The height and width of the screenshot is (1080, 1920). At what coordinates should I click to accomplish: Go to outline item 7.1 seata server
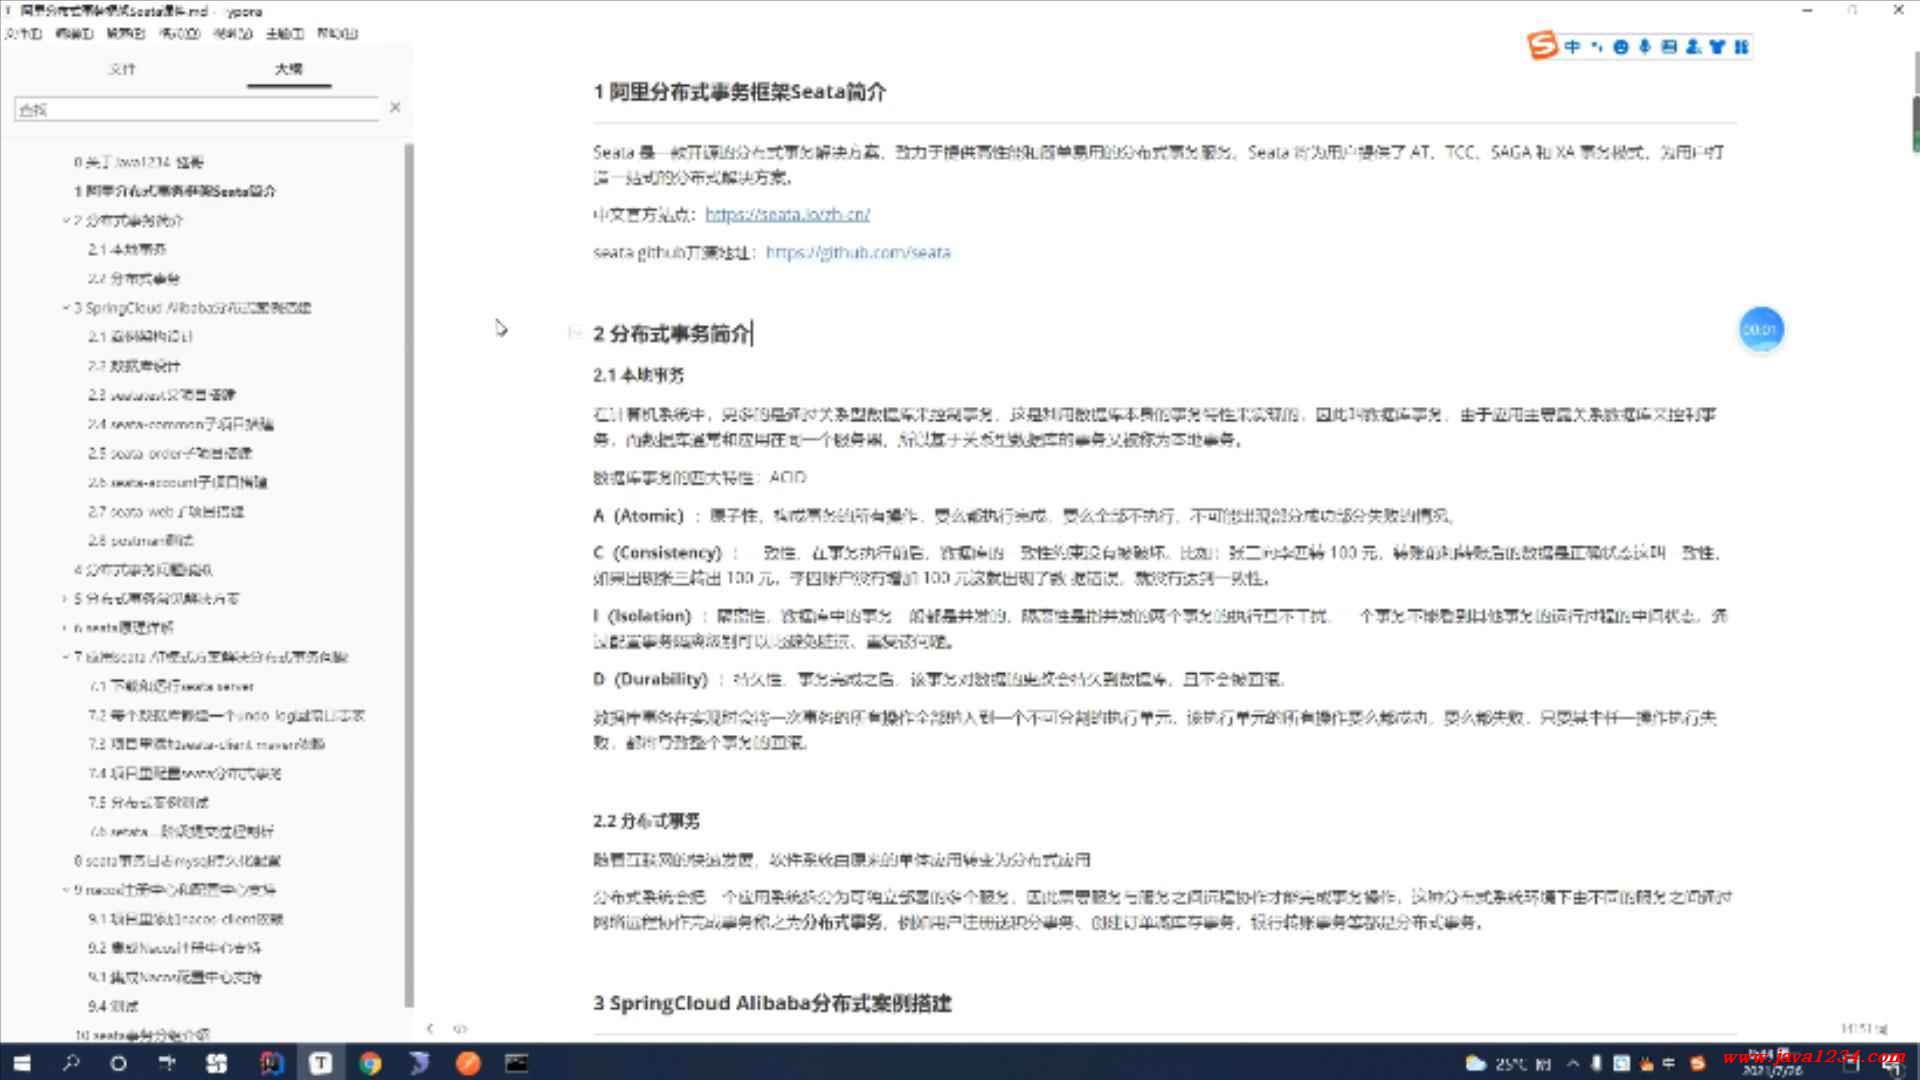171,686
